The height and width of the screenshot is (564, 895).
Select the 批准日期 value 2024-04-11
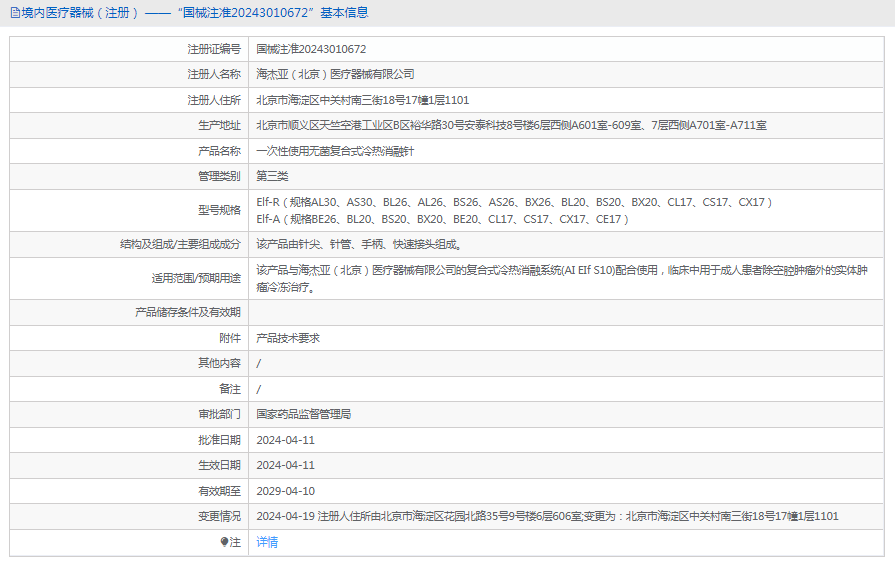(x=285, y=440)
